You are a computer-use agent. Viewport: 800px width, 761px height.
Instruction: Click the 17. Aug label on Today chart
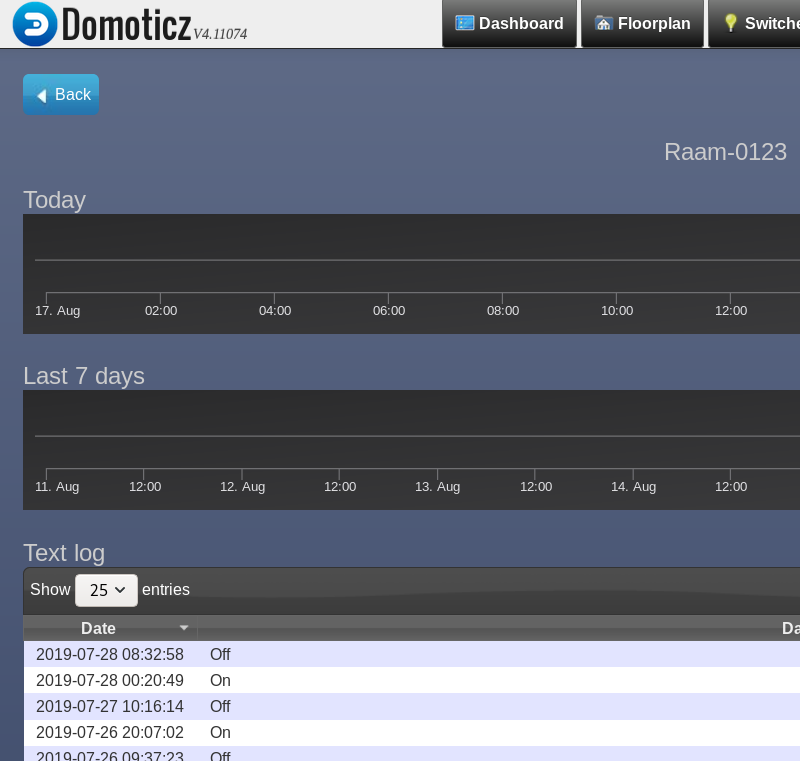click(x=58, y=311)
